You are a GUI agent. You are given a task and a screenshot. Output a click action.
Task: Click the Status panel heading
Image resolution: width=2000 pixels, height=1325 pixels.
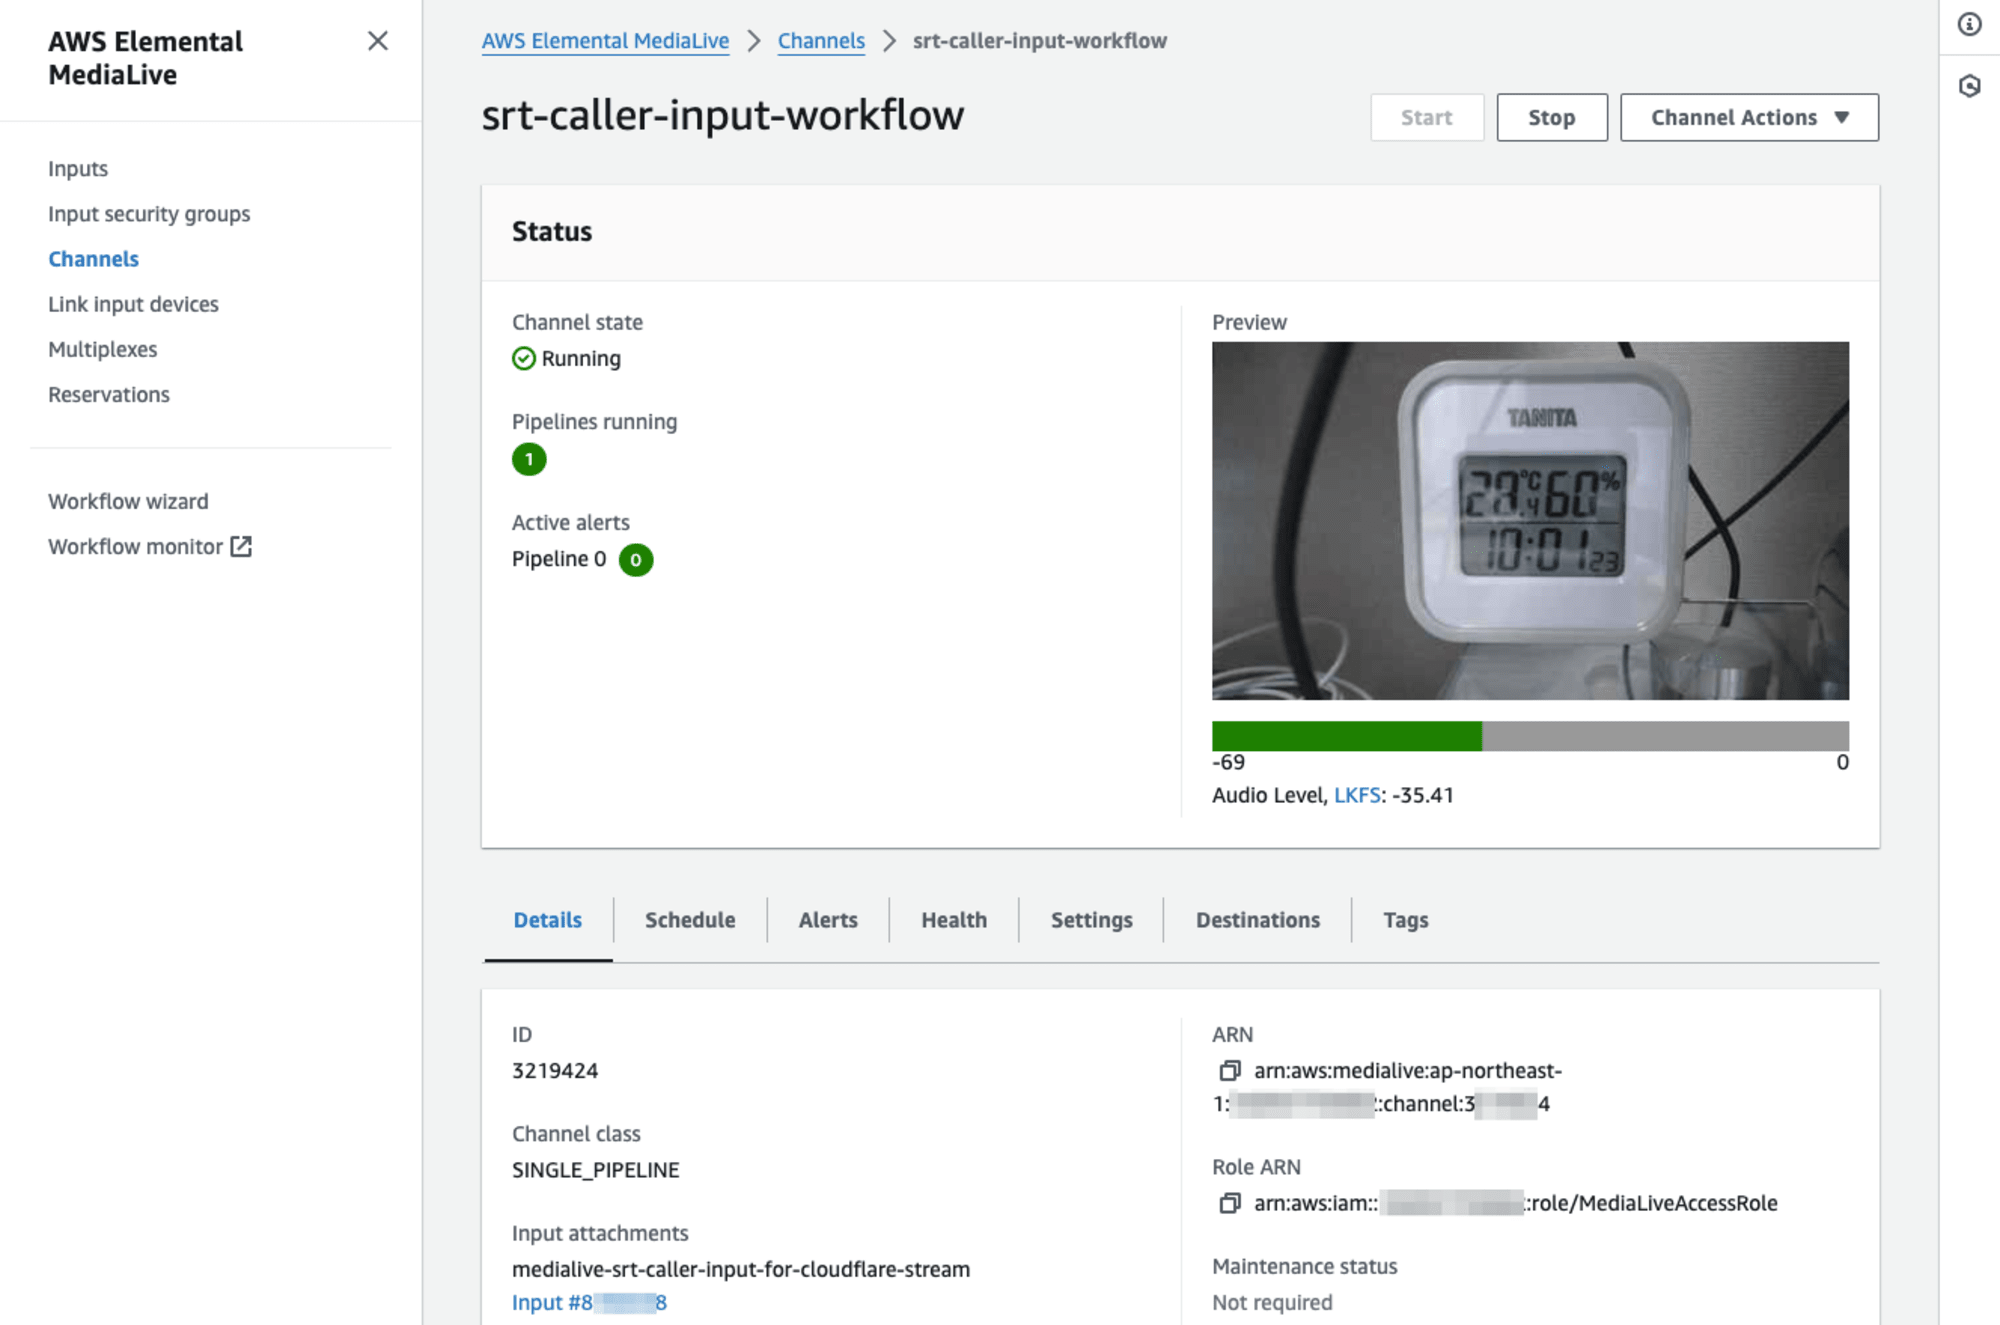click(552, 231)
